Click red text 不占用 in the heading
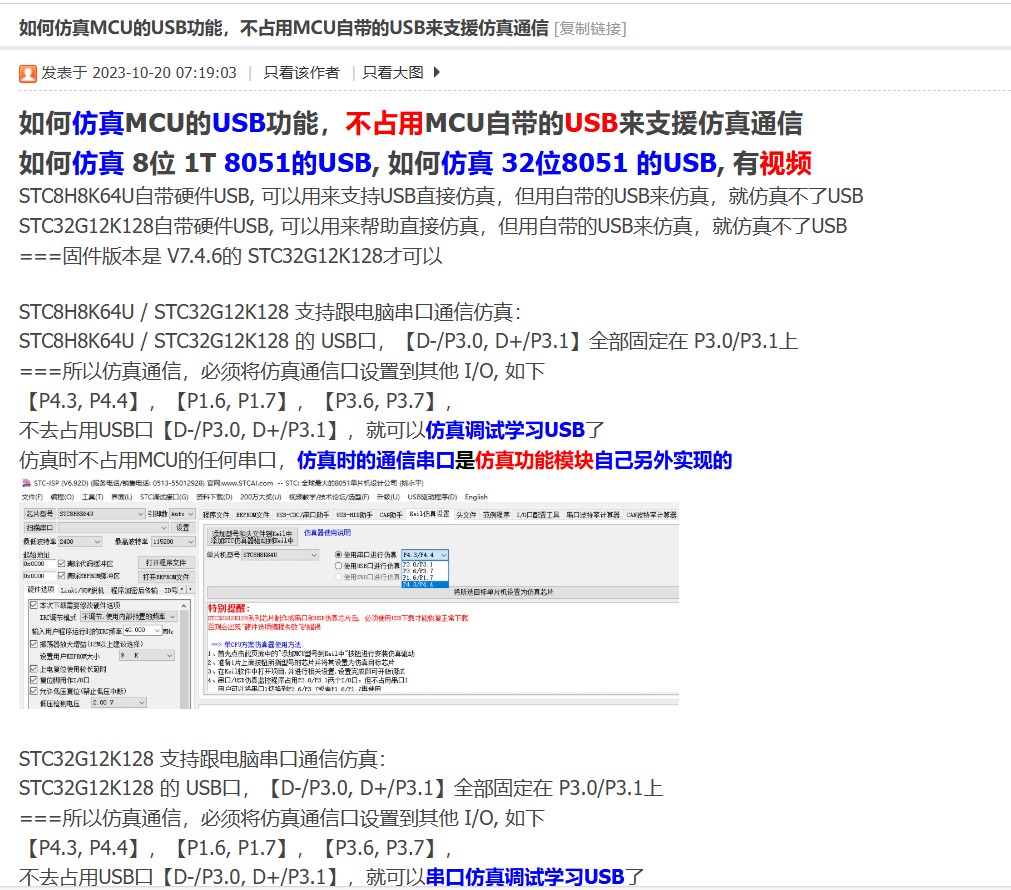Viewport: 1011px width, 890px height. tap(384, 123)
